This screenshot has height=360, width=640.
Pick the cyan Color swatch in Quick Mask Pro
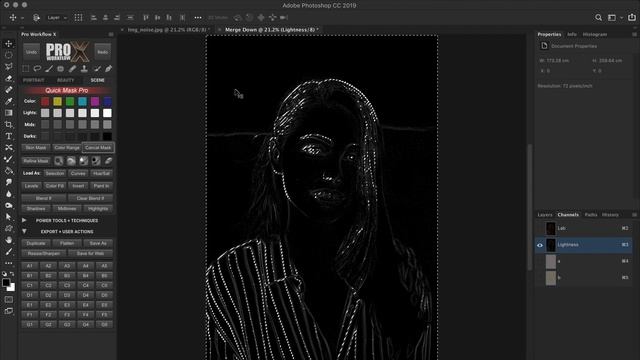click(82, 101)
